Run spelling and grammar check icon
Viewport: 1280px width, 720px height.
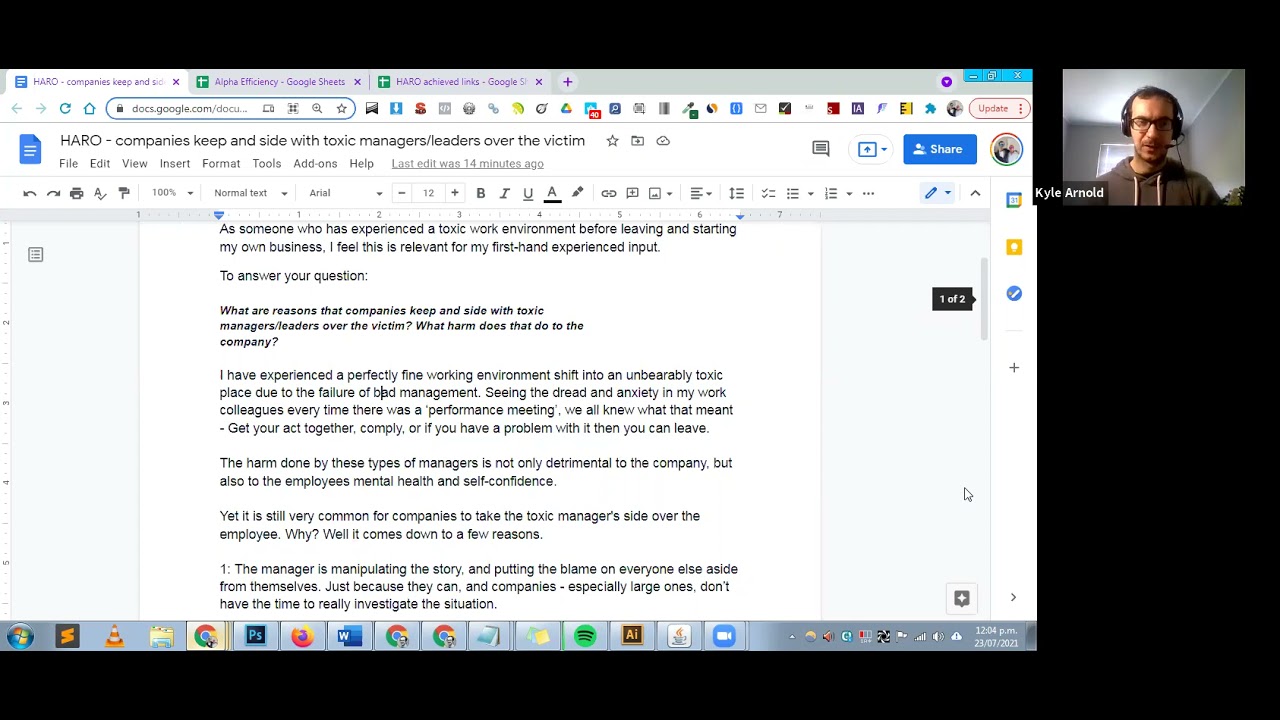(100, 193)
